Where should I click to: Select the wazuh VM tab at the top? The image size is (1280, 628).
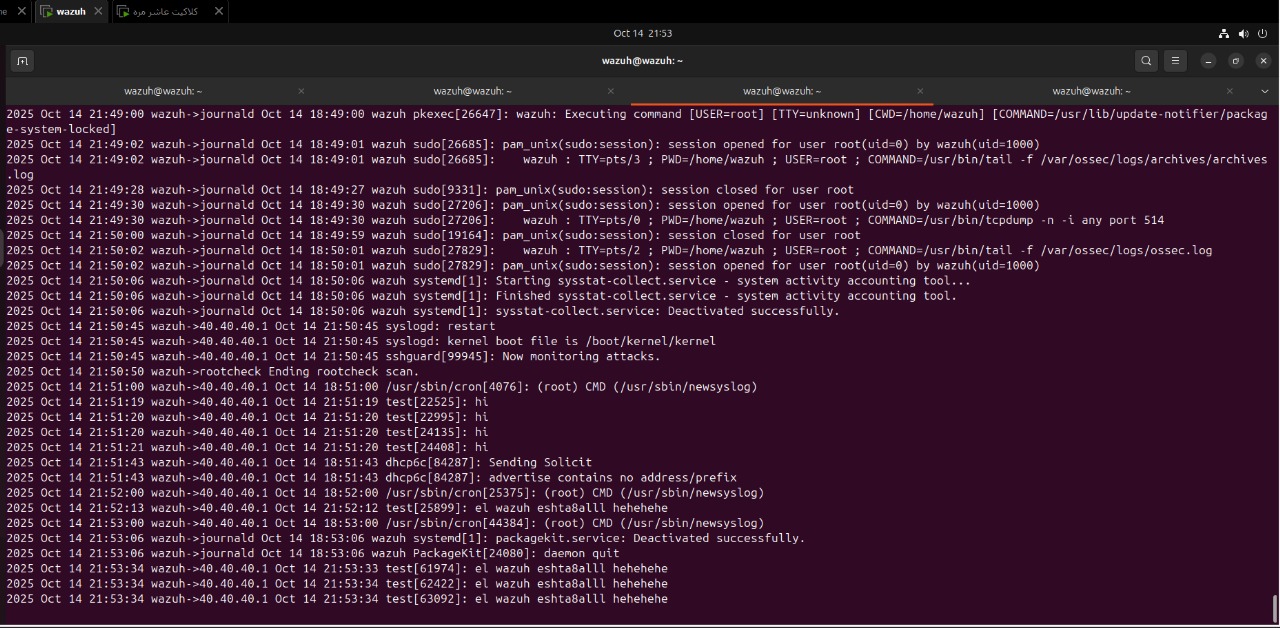pos(70,11)
